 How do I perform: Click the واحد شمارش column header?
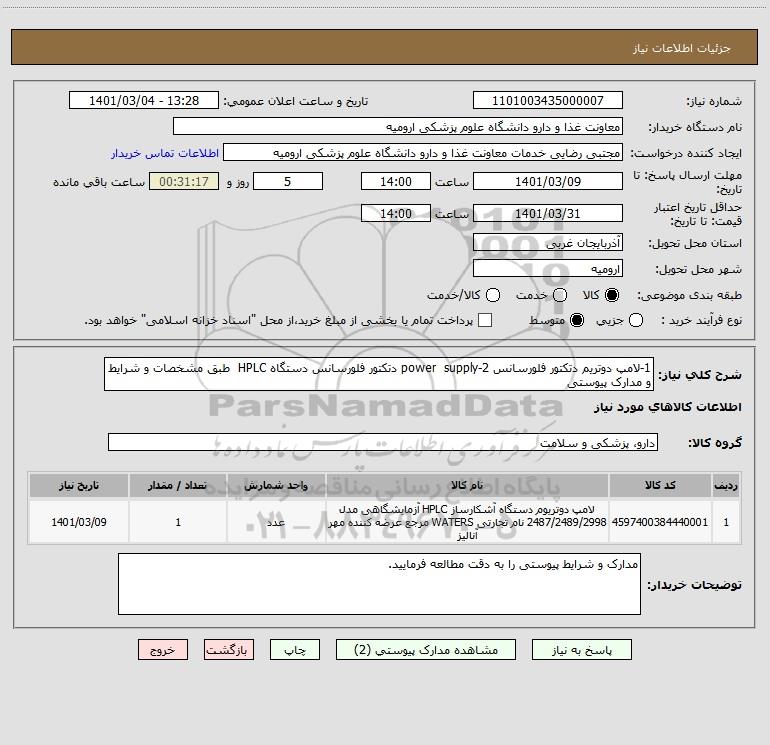pos(276,486)
